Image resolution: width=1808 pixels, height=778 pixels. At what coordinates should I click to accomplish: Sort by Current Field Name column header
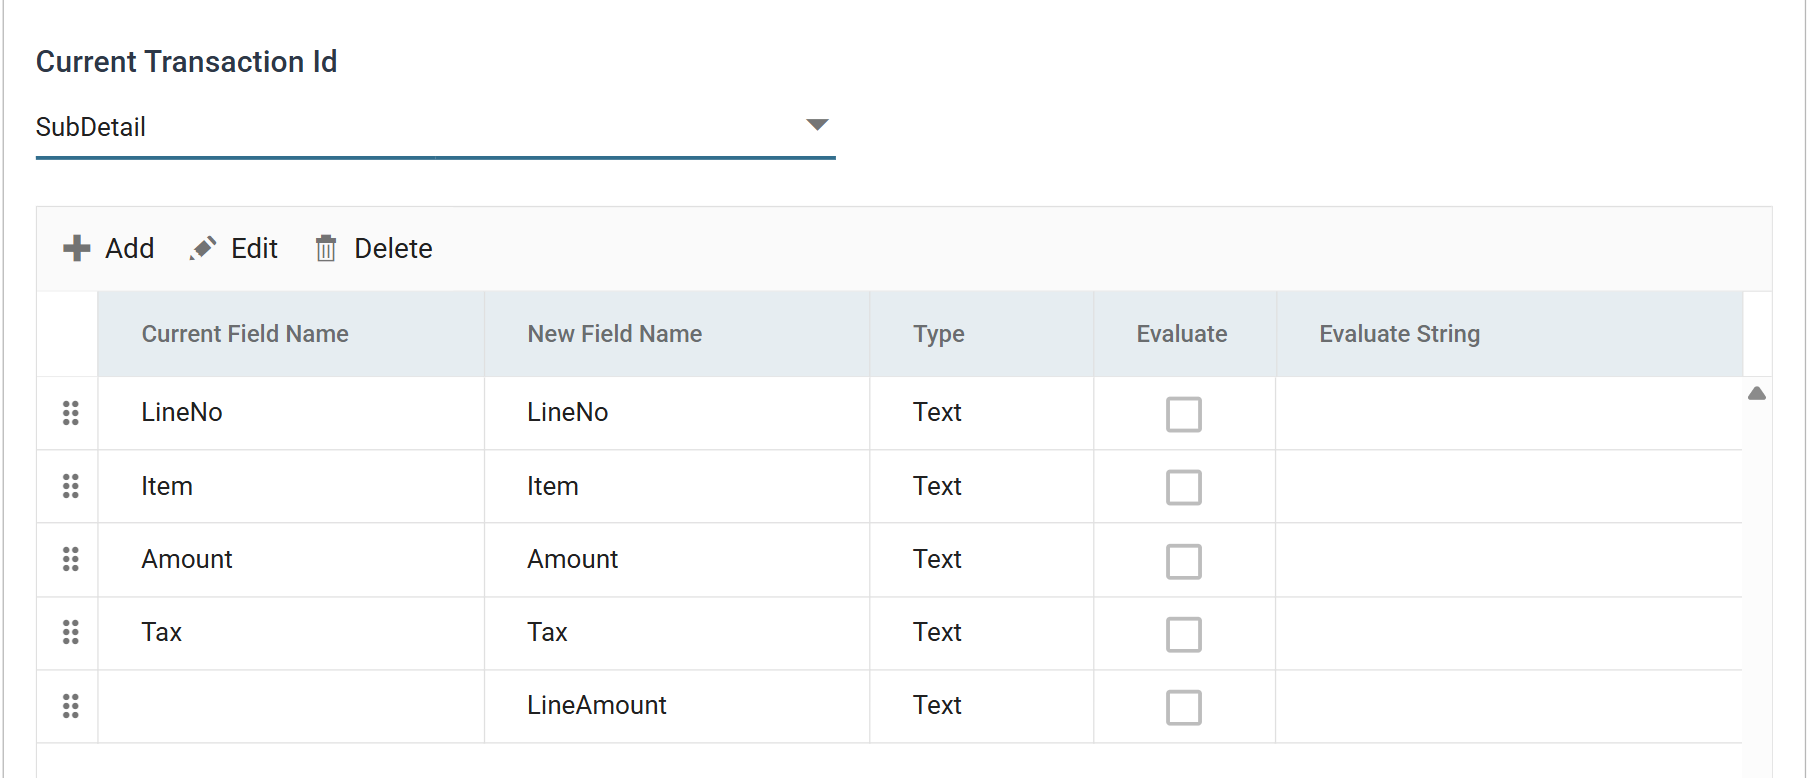coord(291,334)
